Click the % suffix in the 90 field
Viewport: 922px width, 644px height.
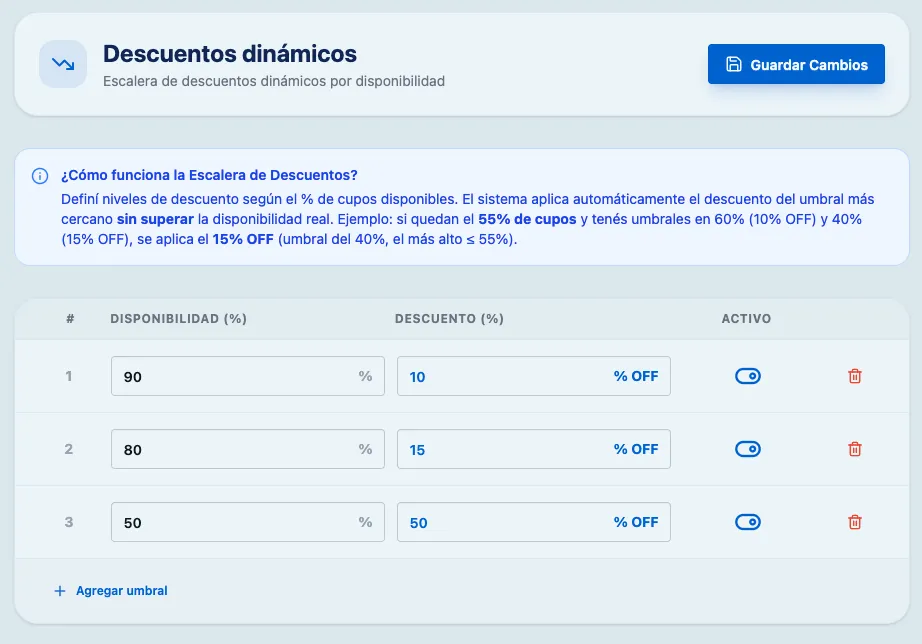click(365, 376)
